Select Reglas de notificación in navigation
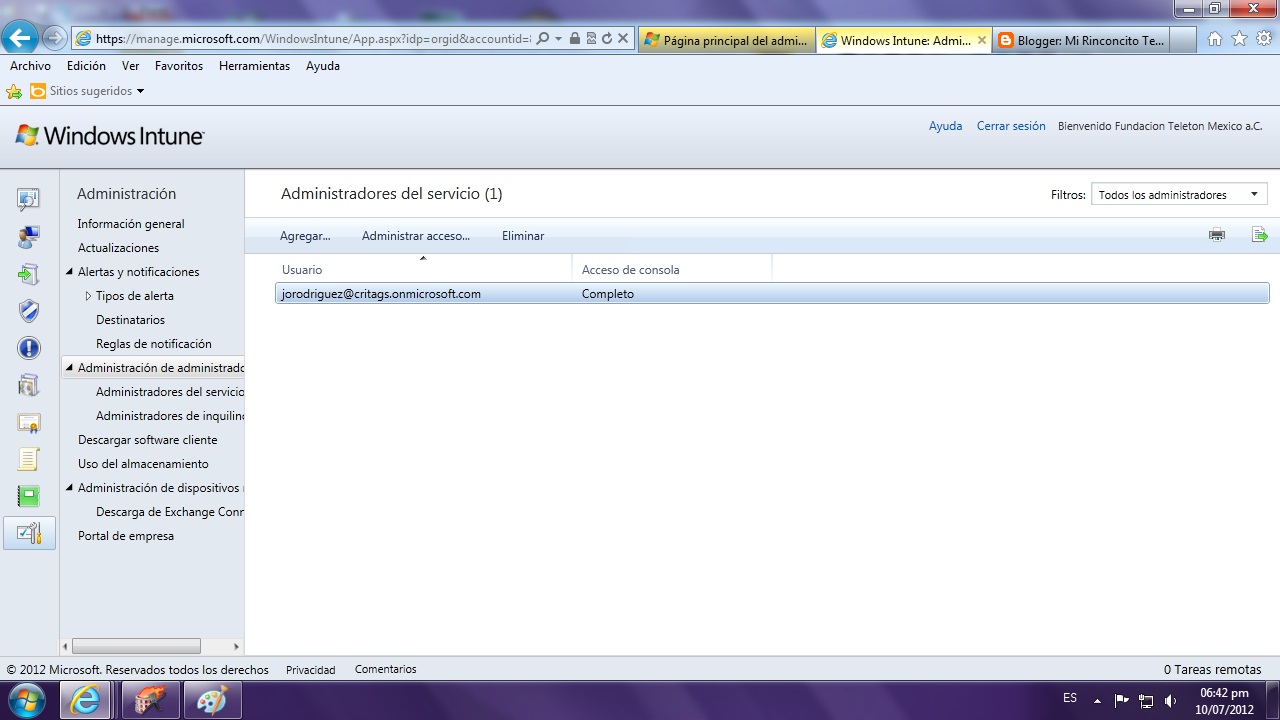Viewport: 1280px width, 720px height. click(154, 344)
